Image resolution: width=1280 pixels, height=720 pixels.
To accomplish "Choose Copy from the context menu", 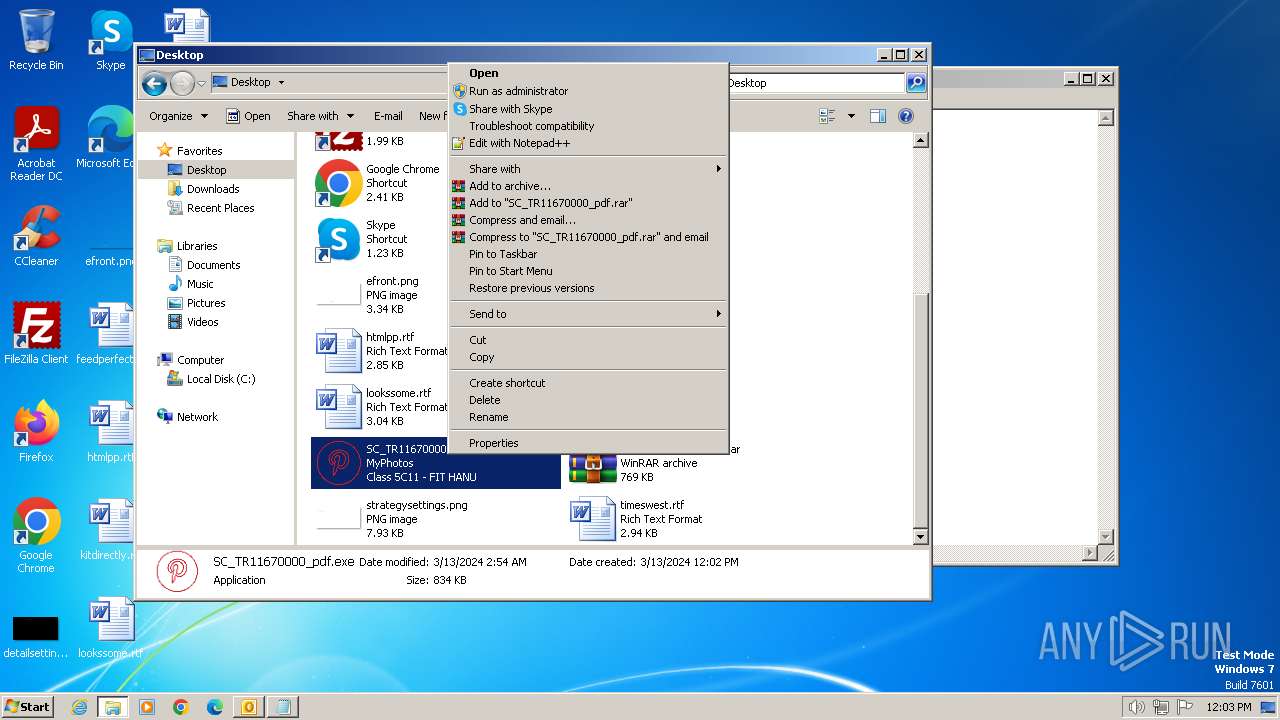I will coord(588,357).
